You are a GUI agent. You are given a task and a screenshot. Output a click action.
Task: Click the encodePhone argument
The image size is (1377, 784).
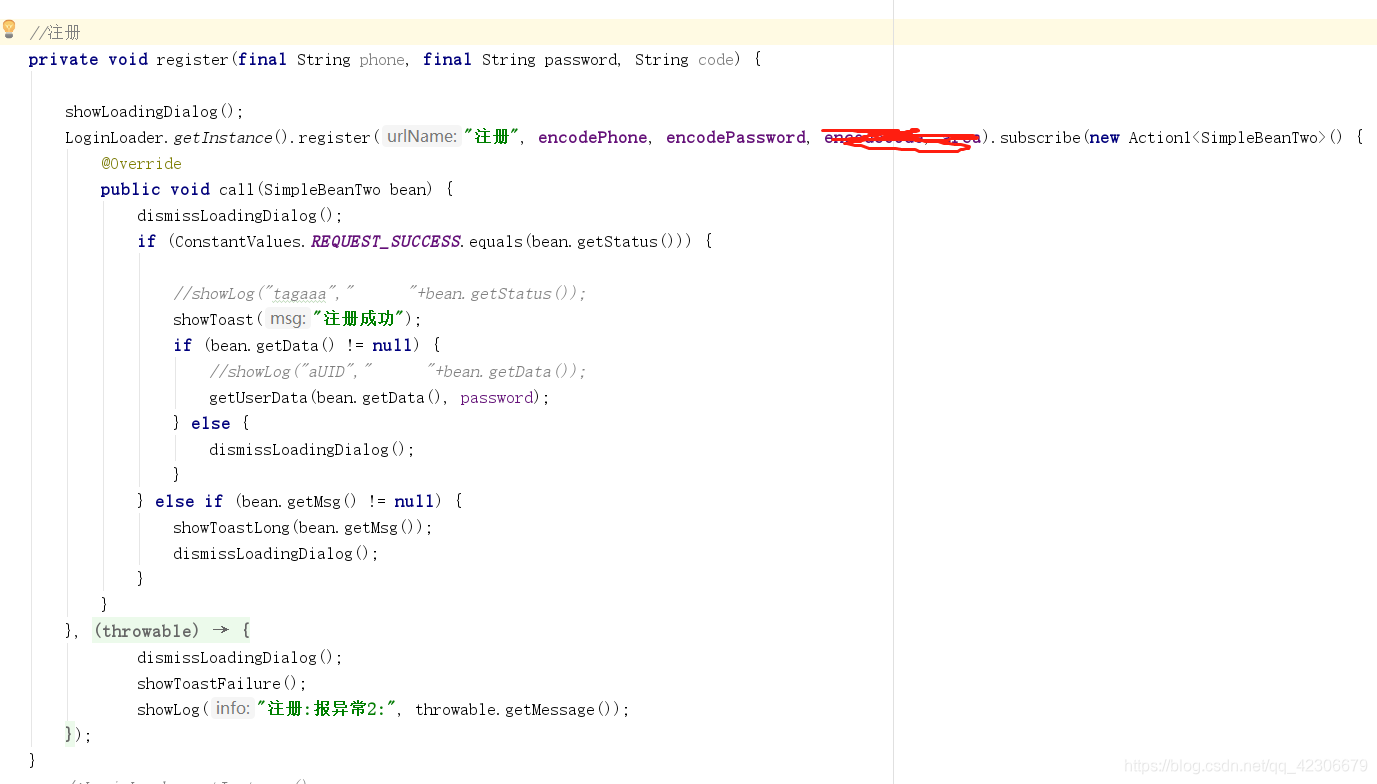point(592,138)
